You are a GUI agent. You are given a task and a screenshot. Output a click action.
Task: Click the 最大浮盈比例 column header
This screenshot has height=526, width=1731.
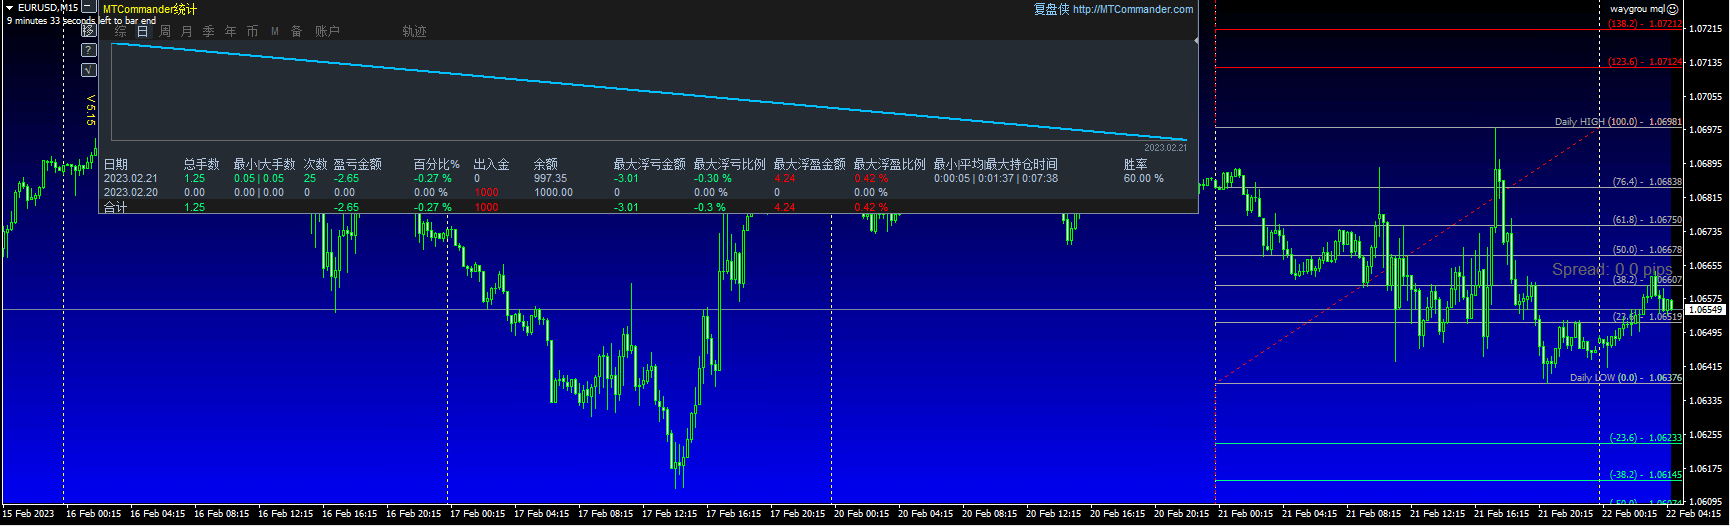889,164
